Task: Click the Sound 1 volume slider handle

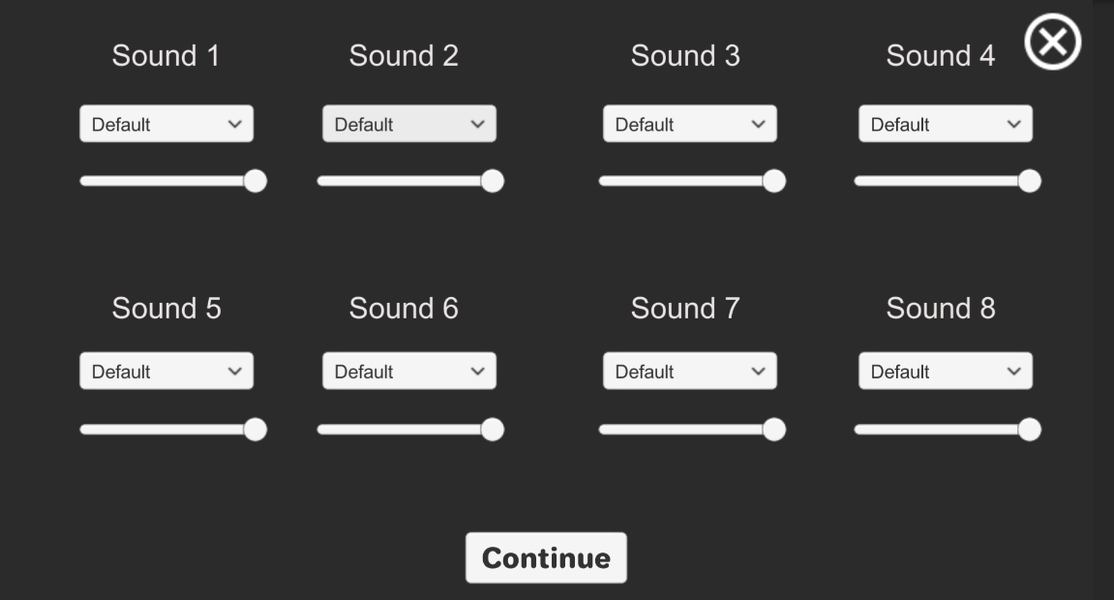Action: coord(255,181)
